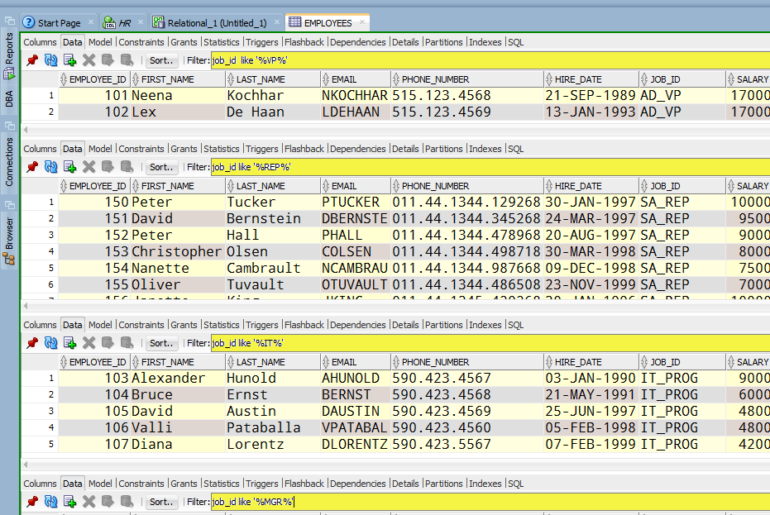Click Sort.. button in the '%REP%' panel
This screenshot has width=770, height=515.
[162, 167]
